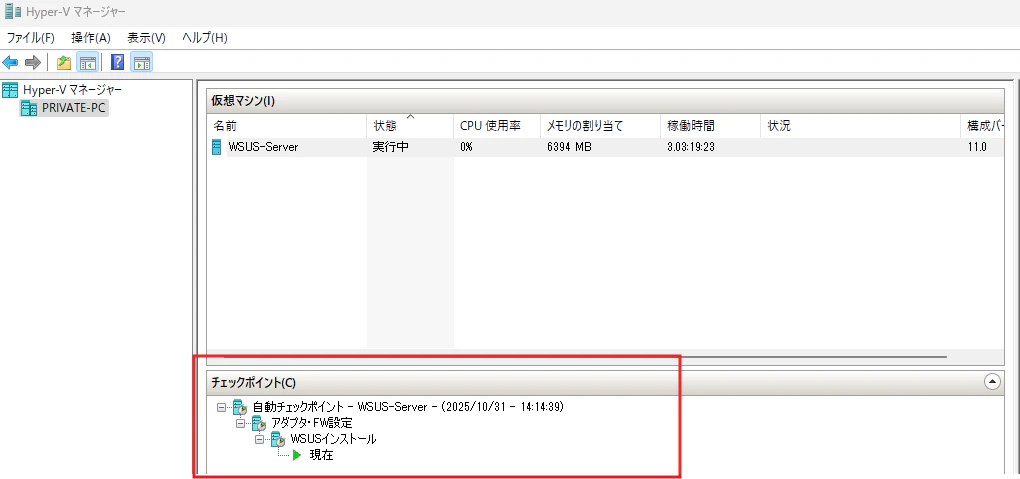
Task: Click the 0% CPU usage cell
Action: [x=466, y=147]
